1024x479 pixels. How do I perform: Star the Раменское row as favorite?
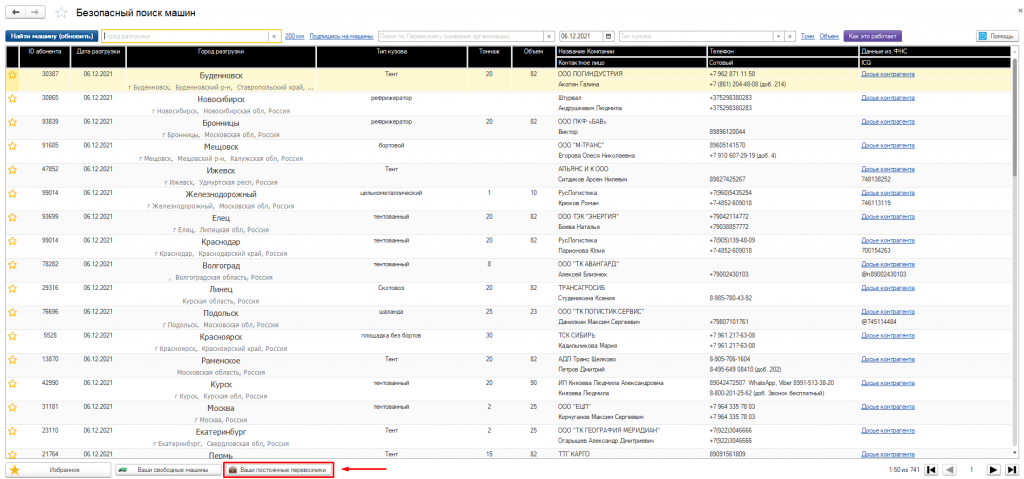point(12,359)
